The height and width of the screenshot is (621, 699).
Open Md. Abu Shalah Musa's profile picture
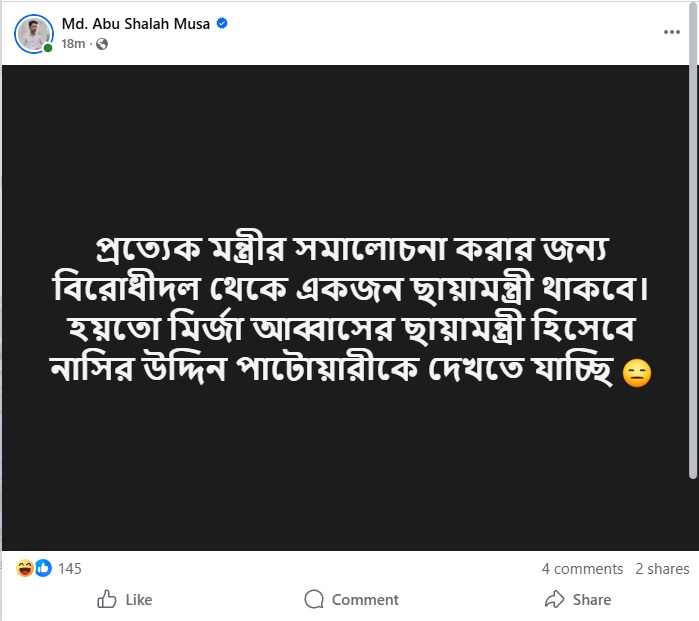coord(33,34)
